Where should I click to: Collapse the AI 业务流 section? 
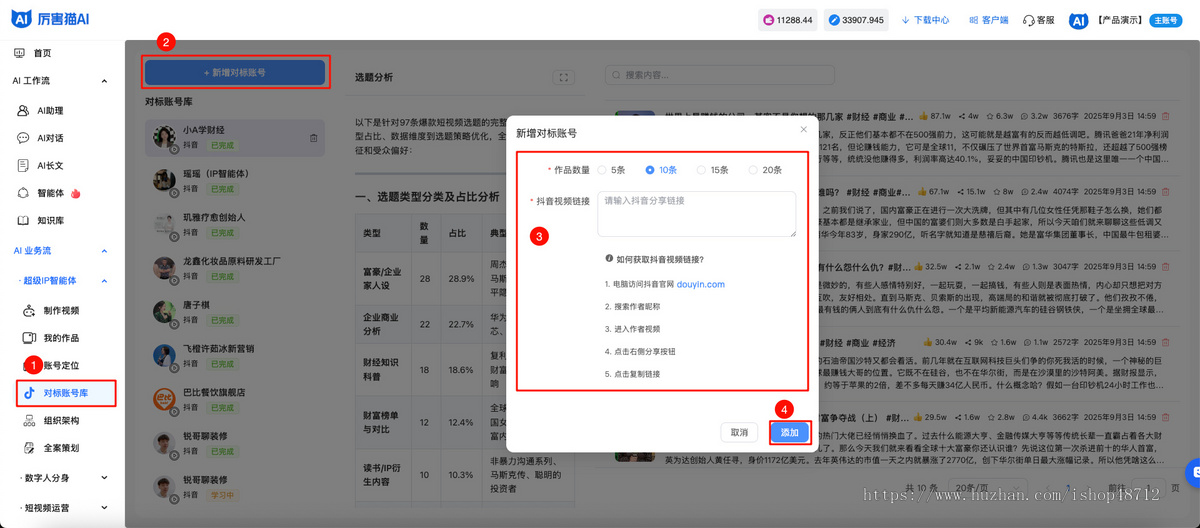tap(104, 251)
